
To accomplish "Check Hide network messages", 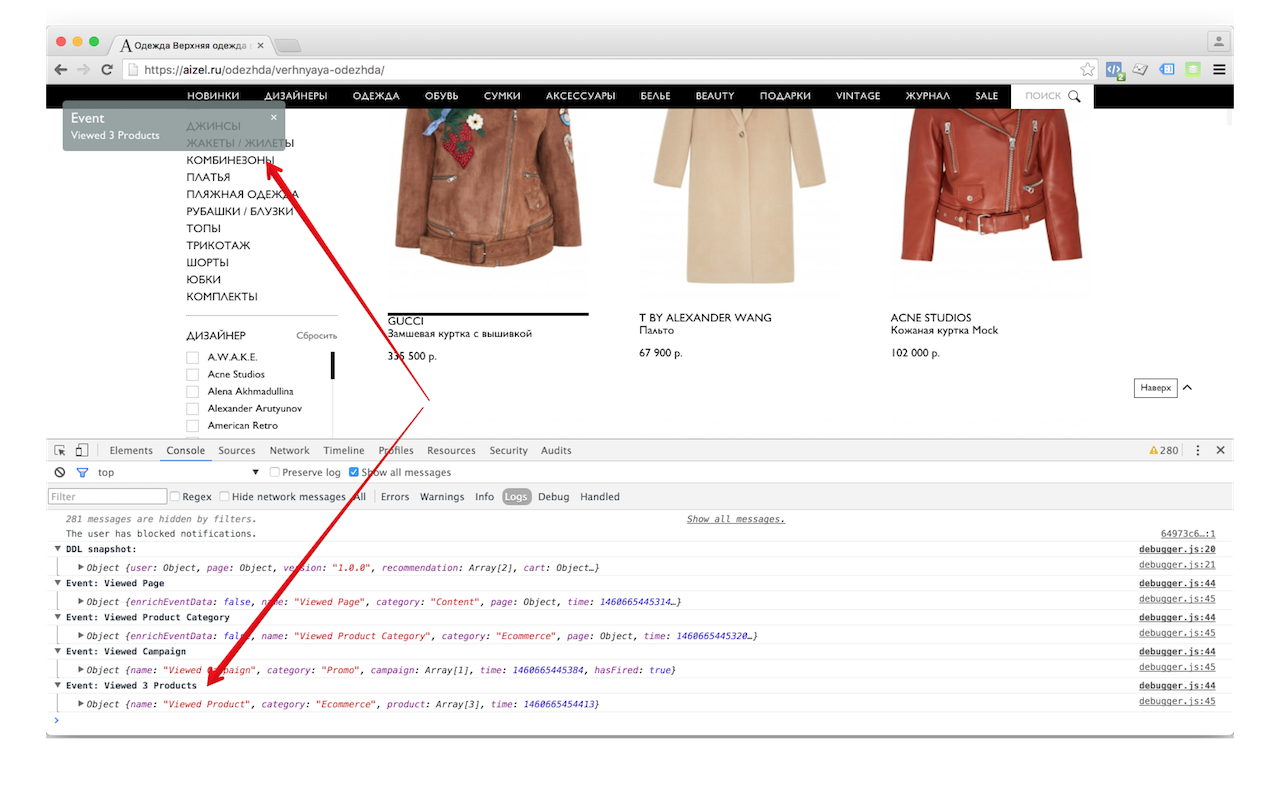I will 224,497.
